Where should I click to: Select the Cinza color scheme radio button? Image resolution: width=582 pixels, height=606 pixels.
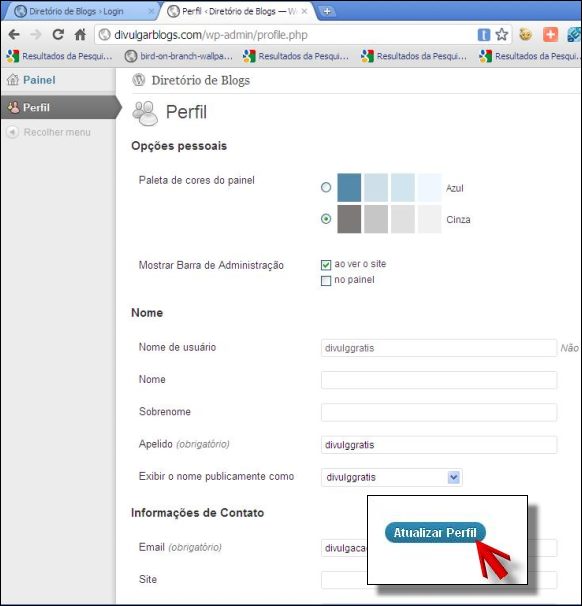(x=326, y=219)
